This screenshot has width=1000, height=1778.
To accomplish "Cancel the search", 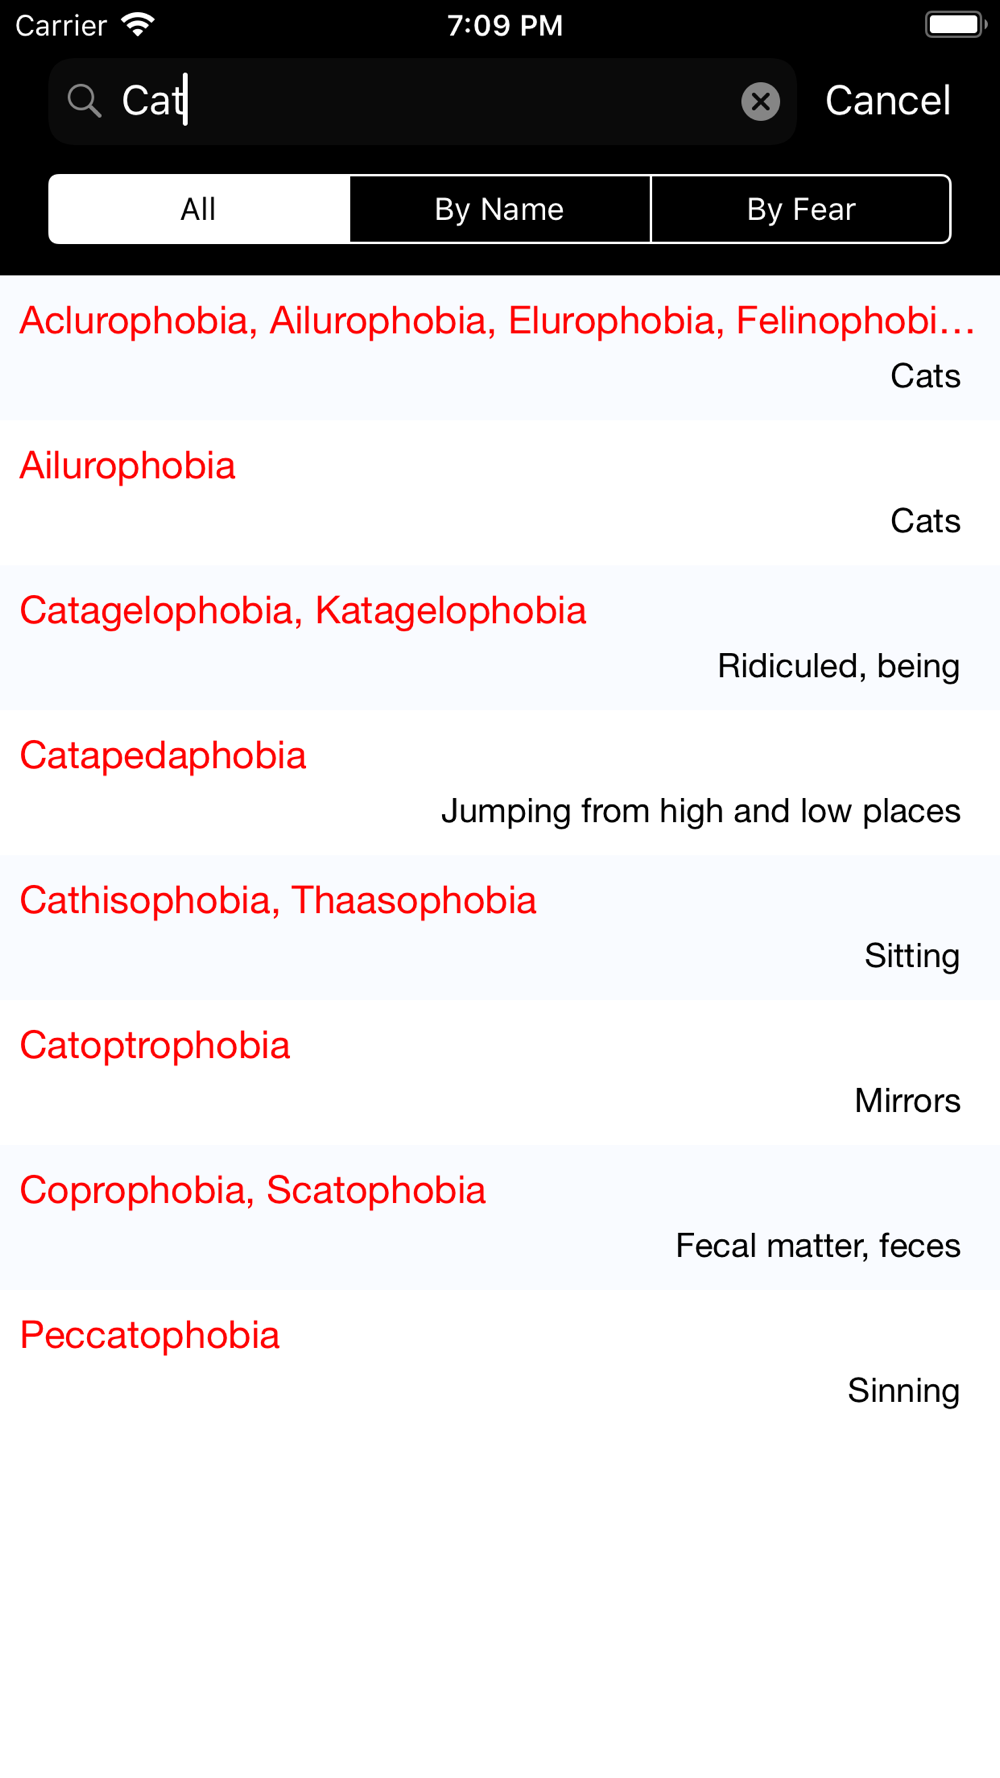I will (887, 101).
